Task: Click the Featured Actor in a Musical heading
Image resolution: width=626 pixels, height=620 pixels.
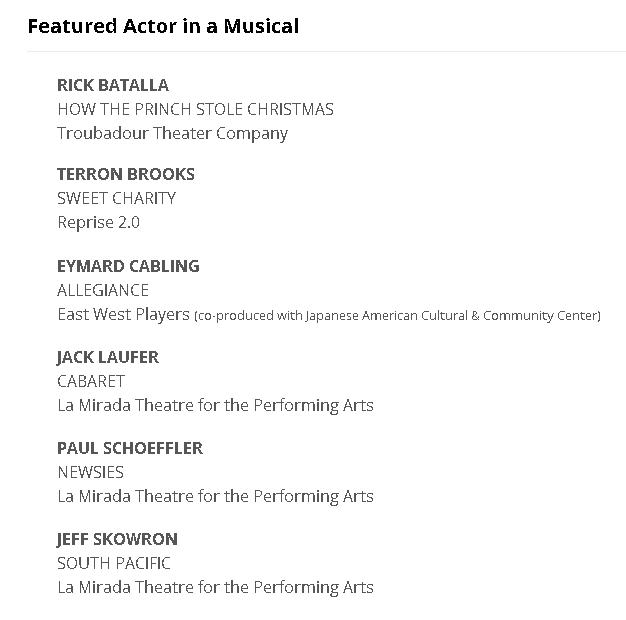Action: tap(163, 26)
